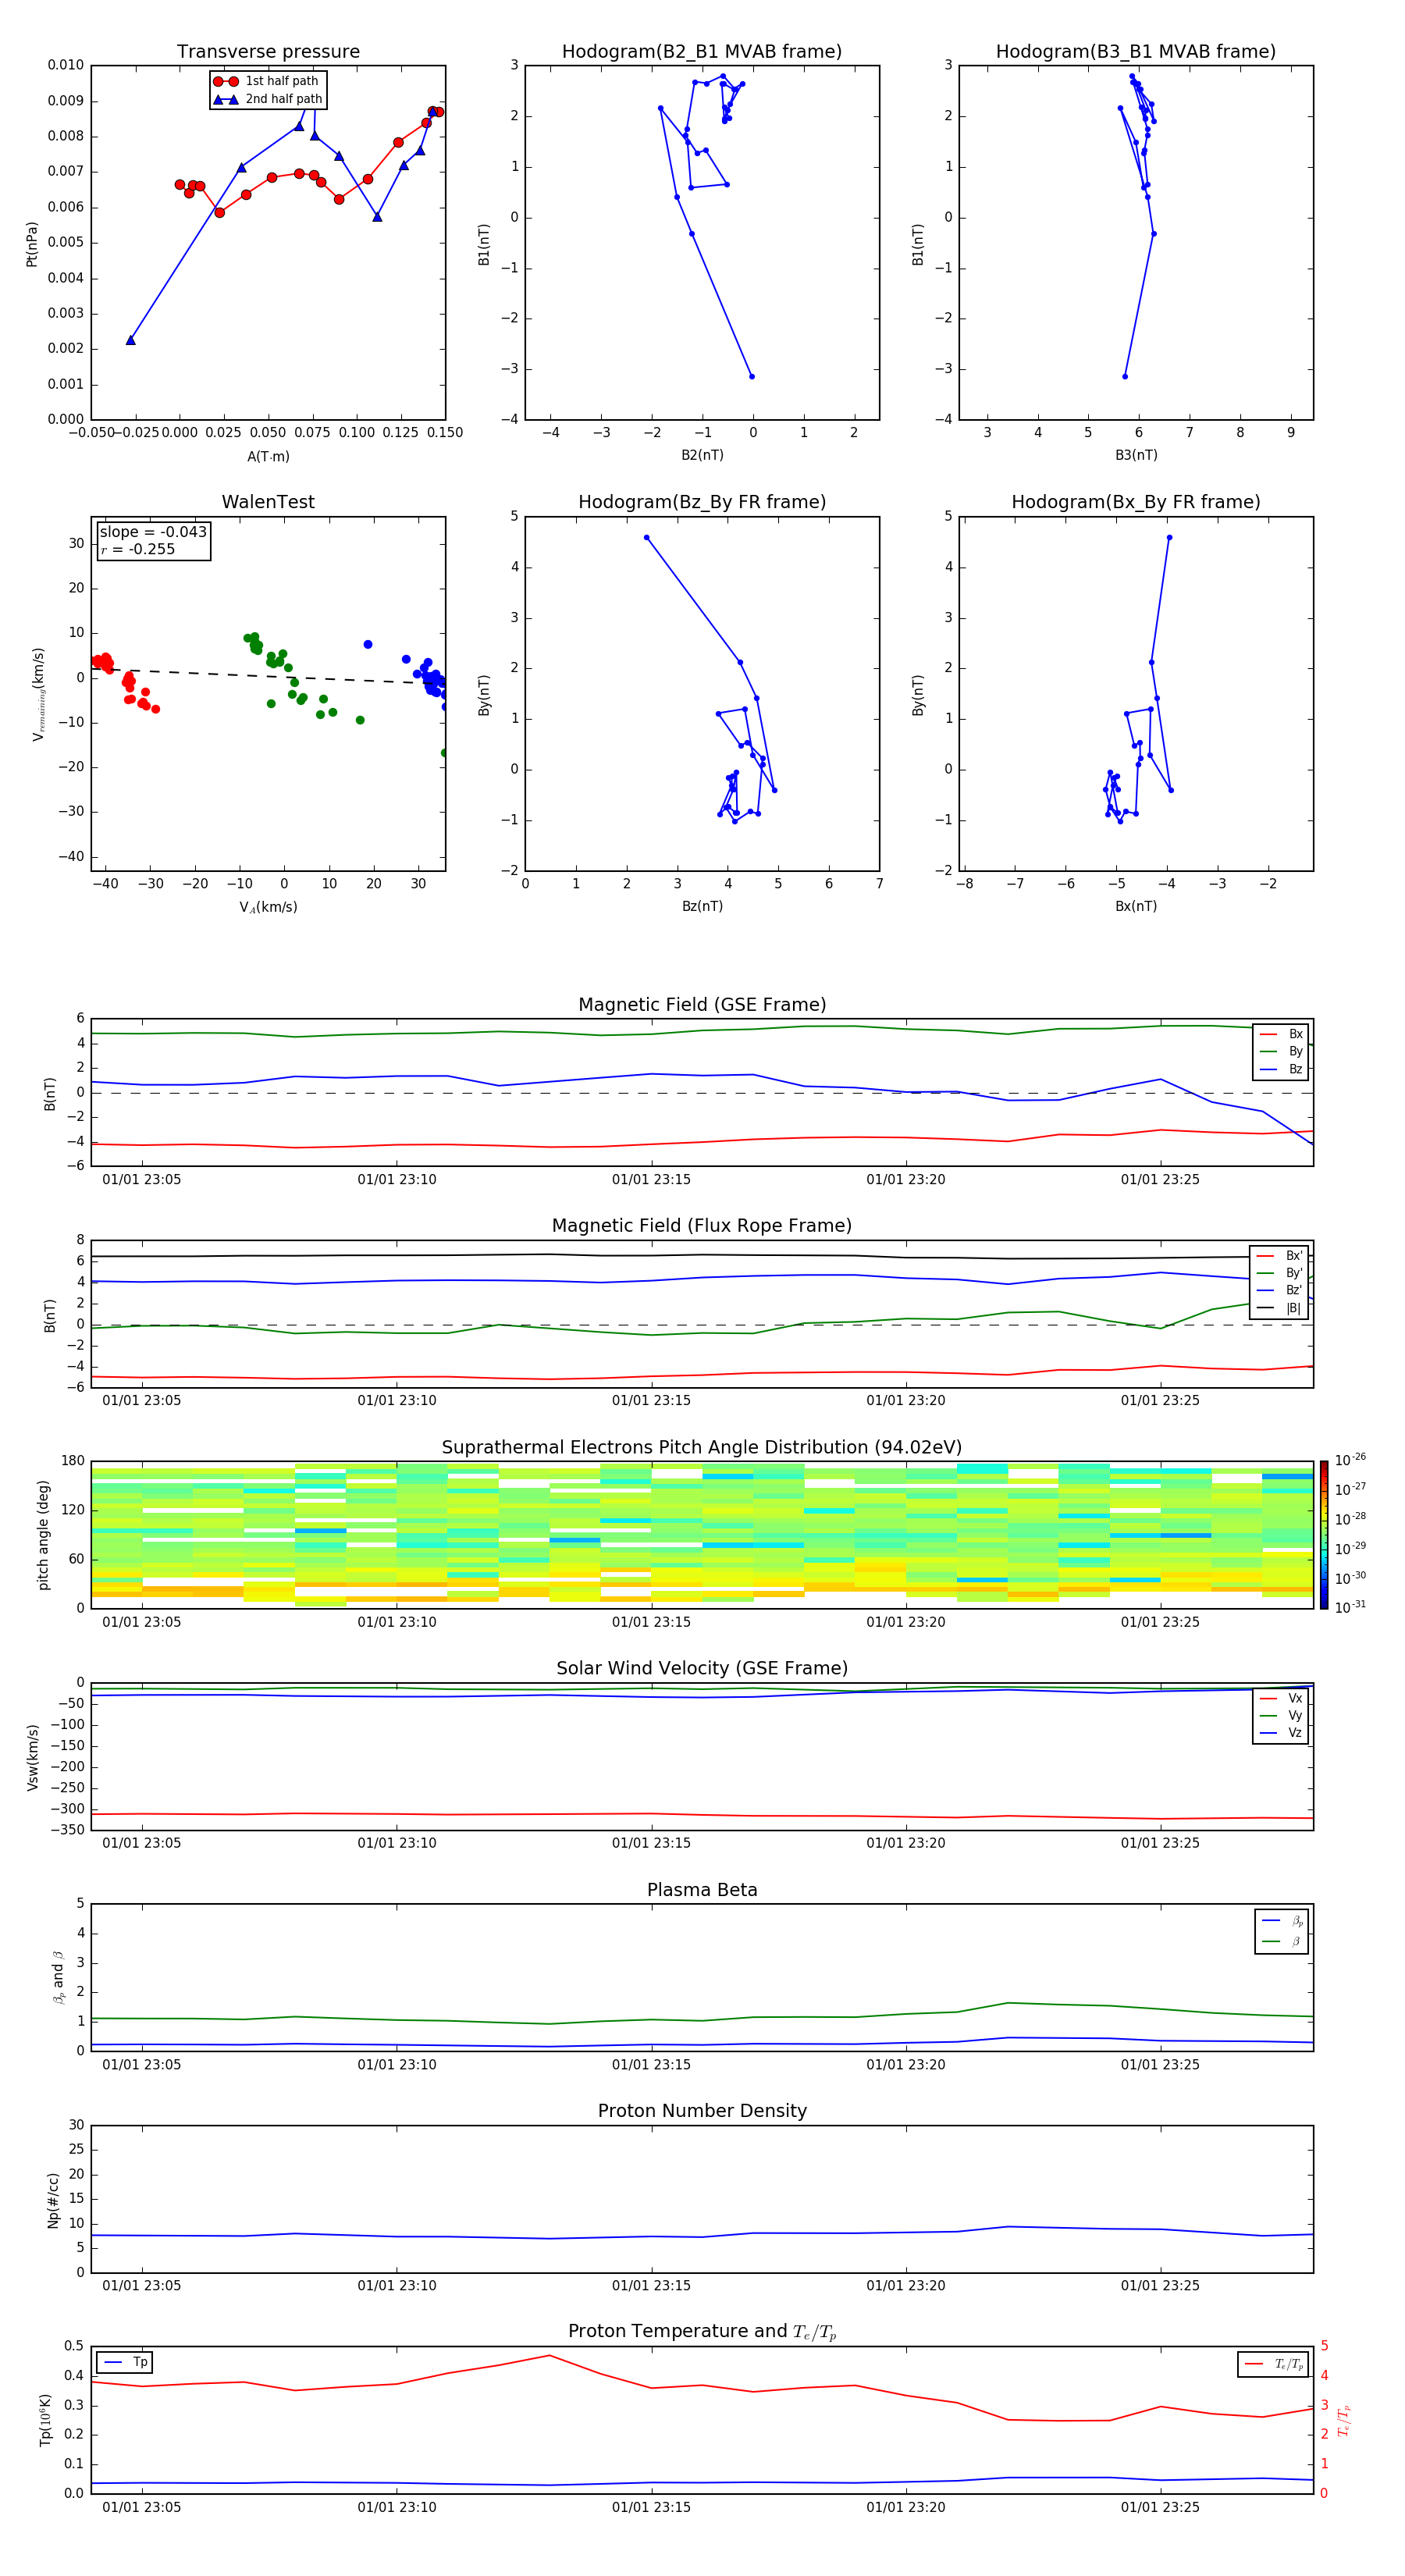
Task: Click the Hodogram(Bz_By FR frame) title
Action: 702,502
